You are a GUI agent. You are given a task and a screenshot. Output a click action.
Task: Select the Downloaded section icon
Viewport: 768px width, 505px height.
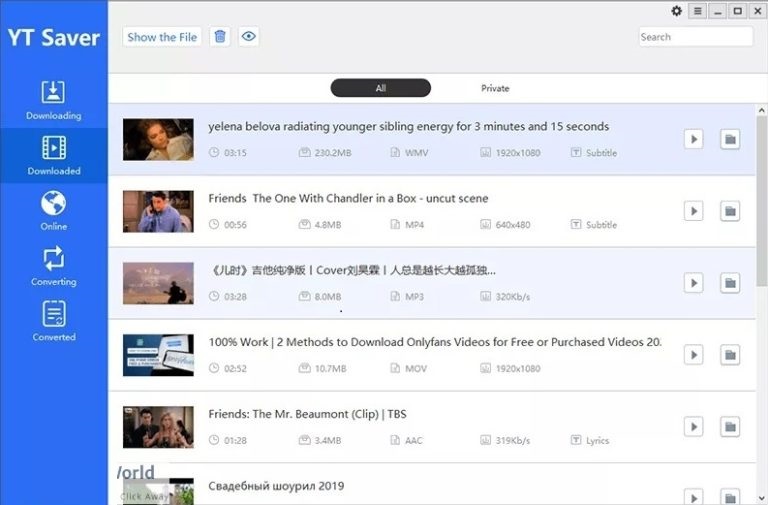coord(53,147)
